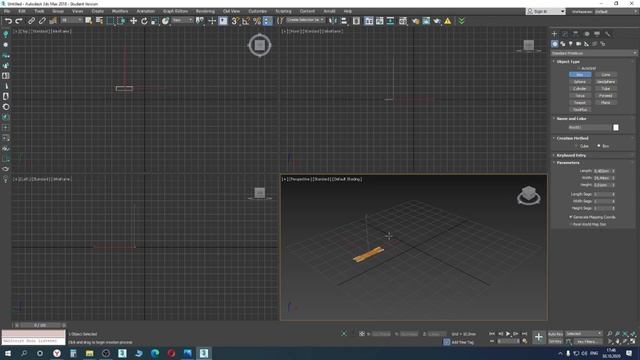
Task: Click the Align tool icon
Action: coord(344,21)
